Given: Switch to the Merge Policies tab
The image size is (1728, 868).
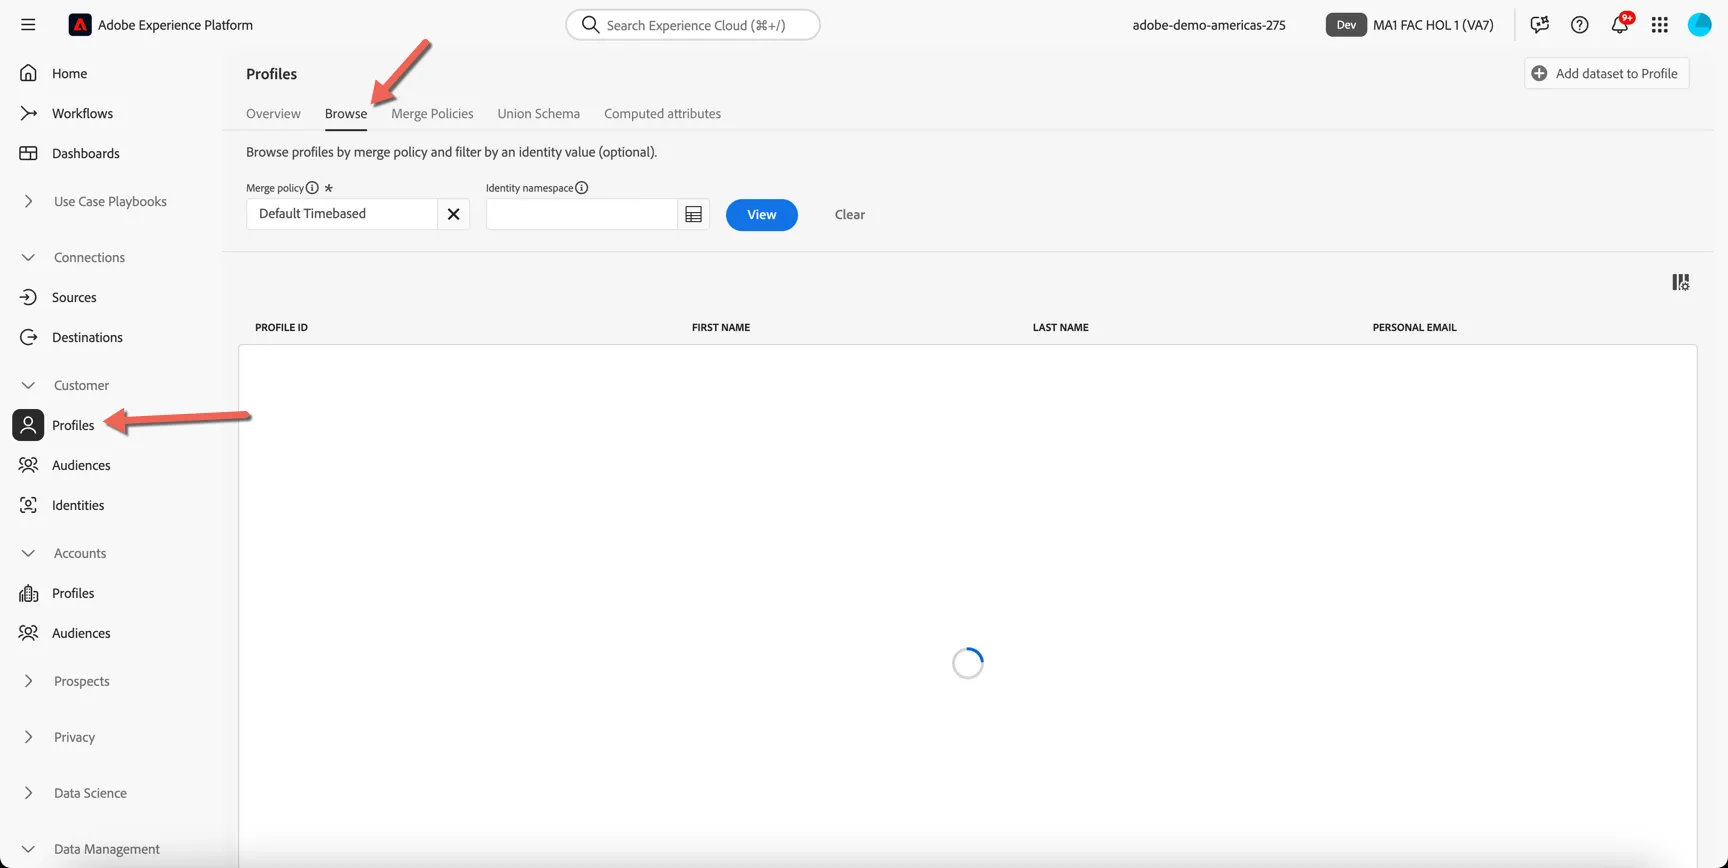Looking at the screenshot, I should [432, 113].
